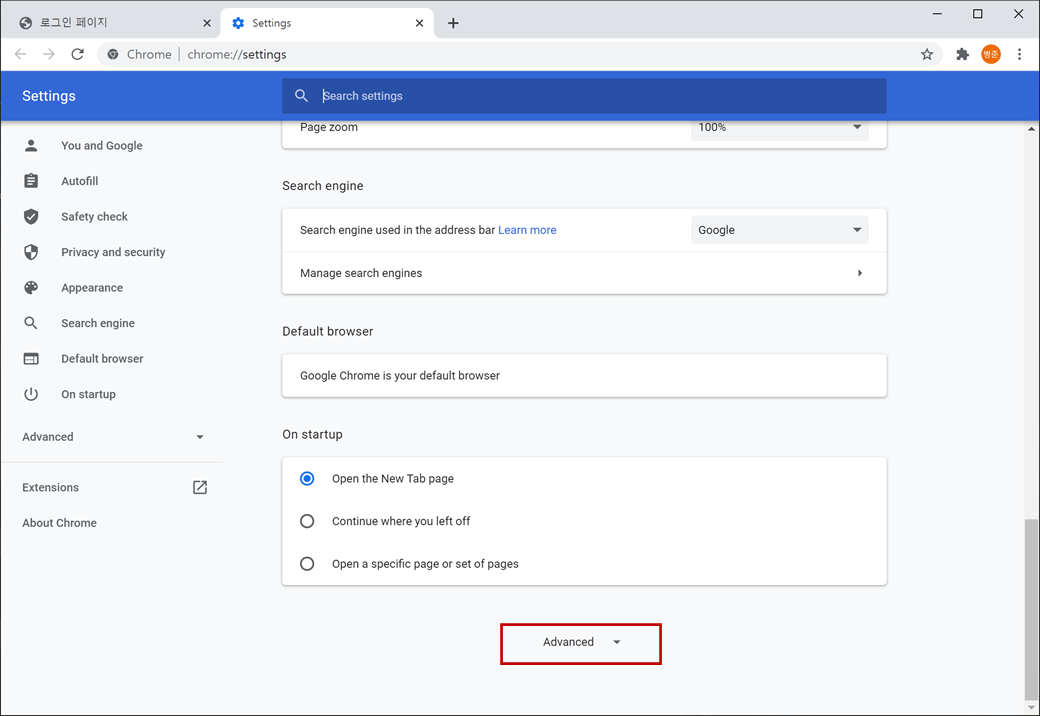The height and width of the screenshot is (716, 1040).
Task: Switch to the Settings tab
Action: pyautogui.click(x=327, y=23)
